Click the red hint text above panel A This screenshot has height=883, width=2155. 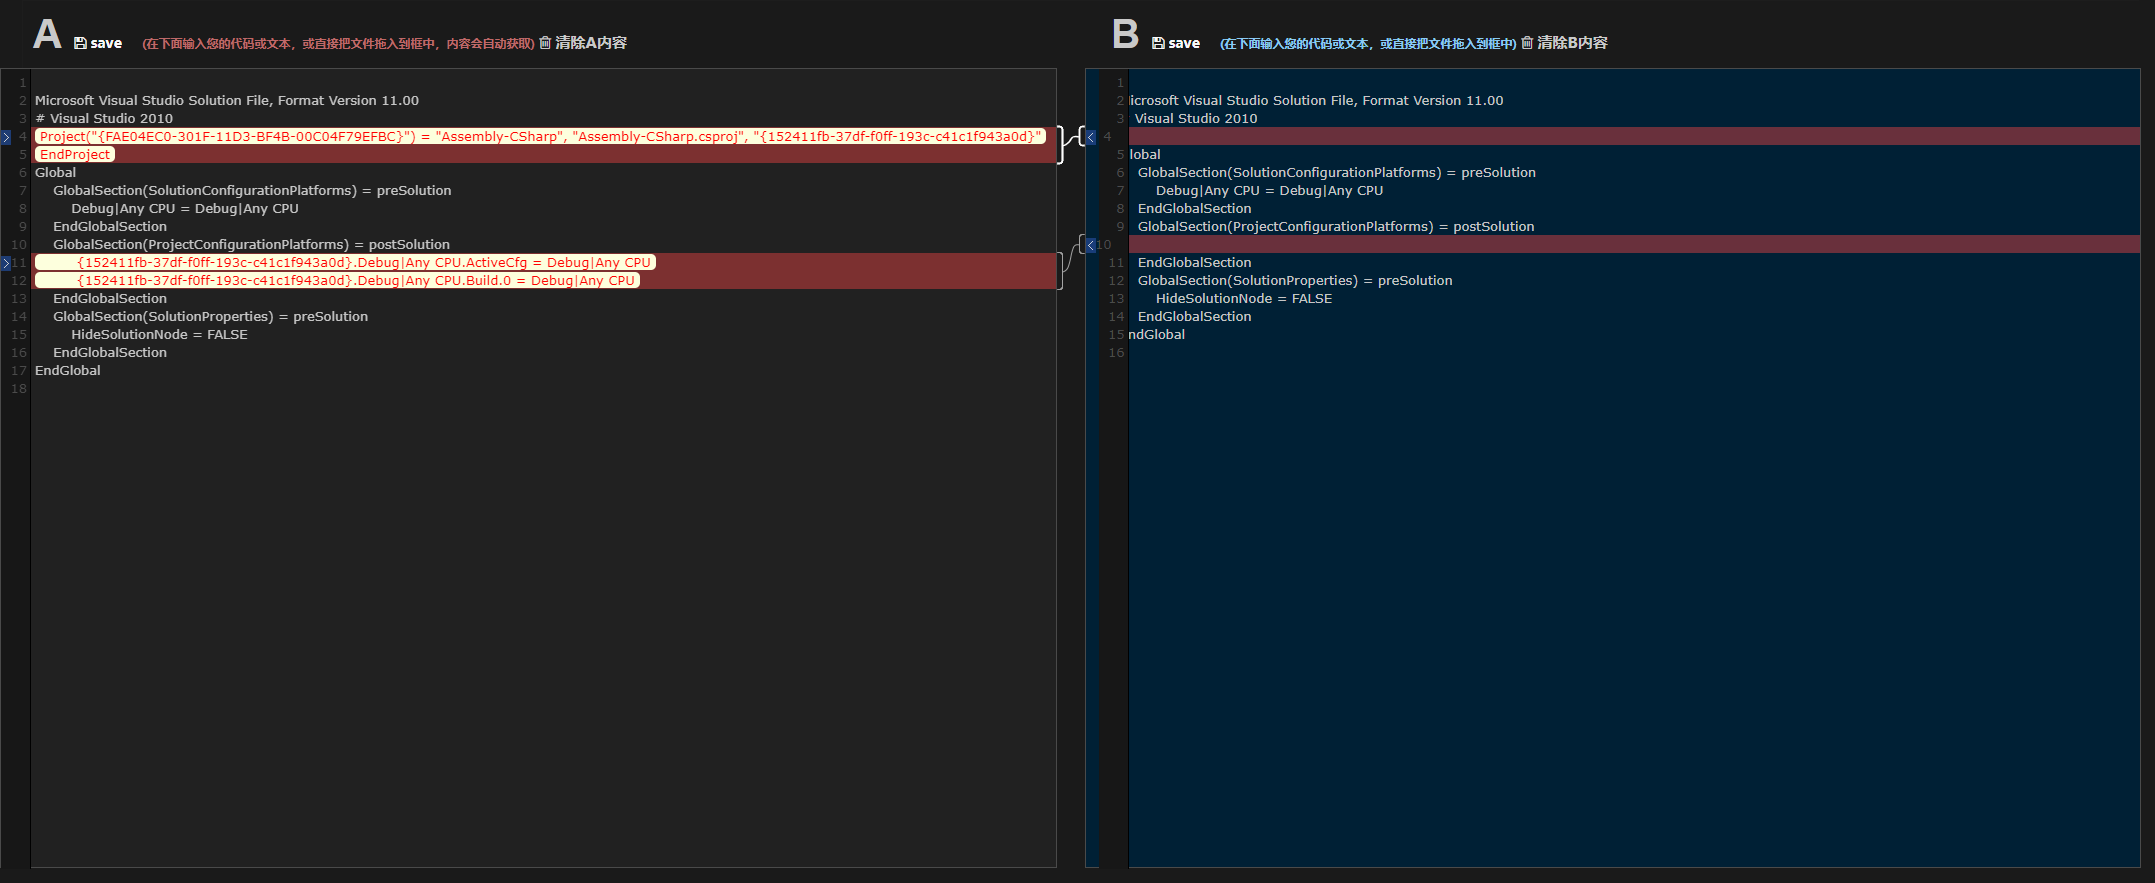[338, 44]
